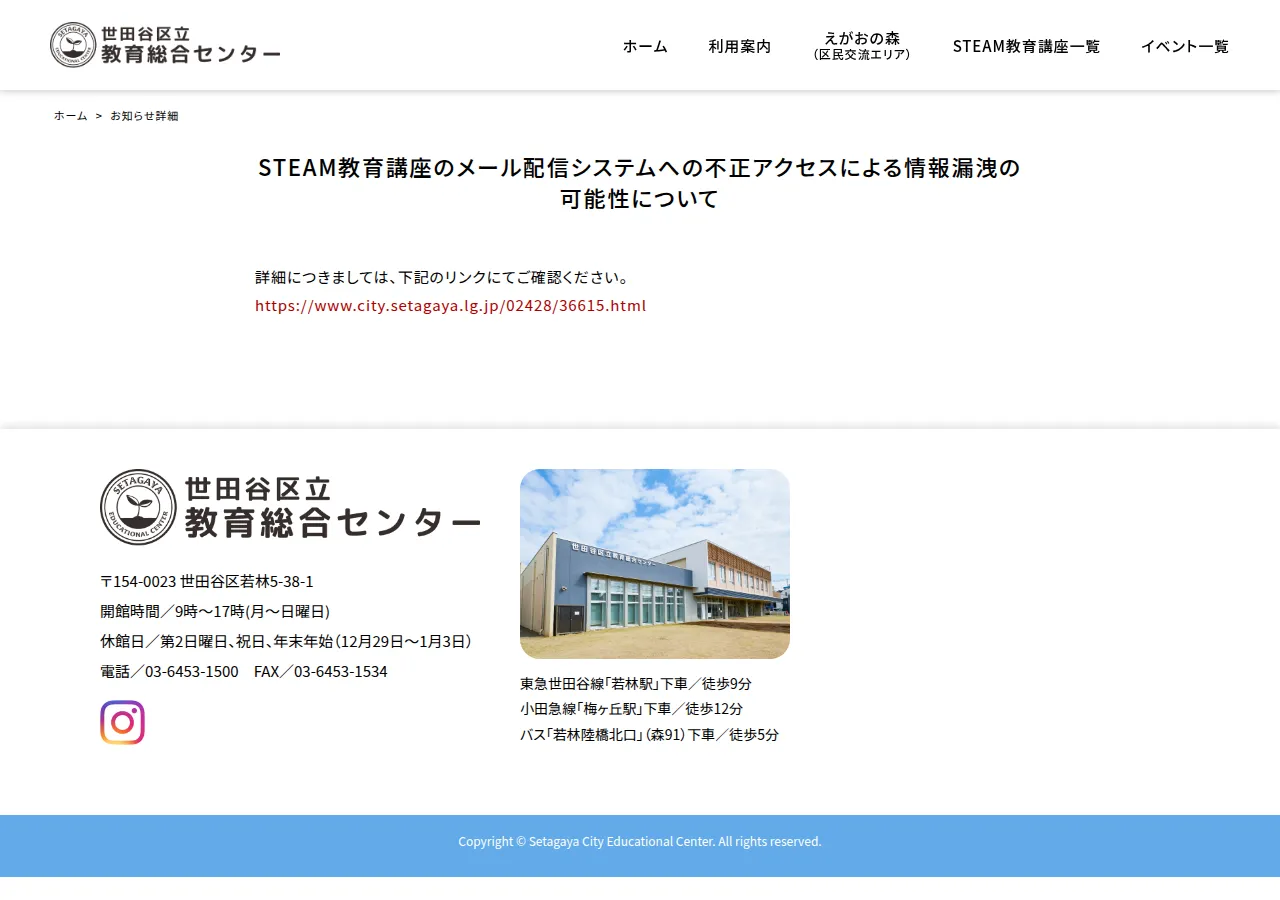Screen dimensions: 1280x900
Task: Click the bus access text バス「若林陸橋北口」
Action: (650, 735)
